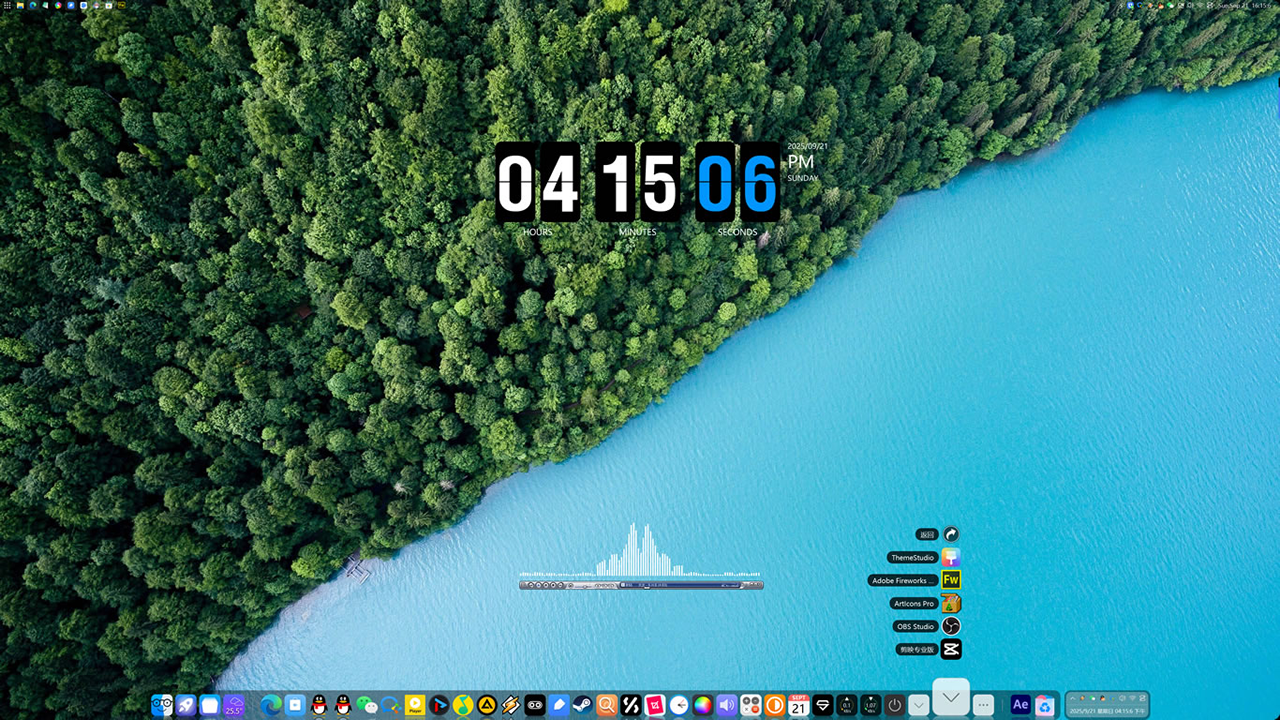Collapse the large chevron stack in dock
Image resolution: width=1280 pixels, height=720 pixels.
coord(951,697)
